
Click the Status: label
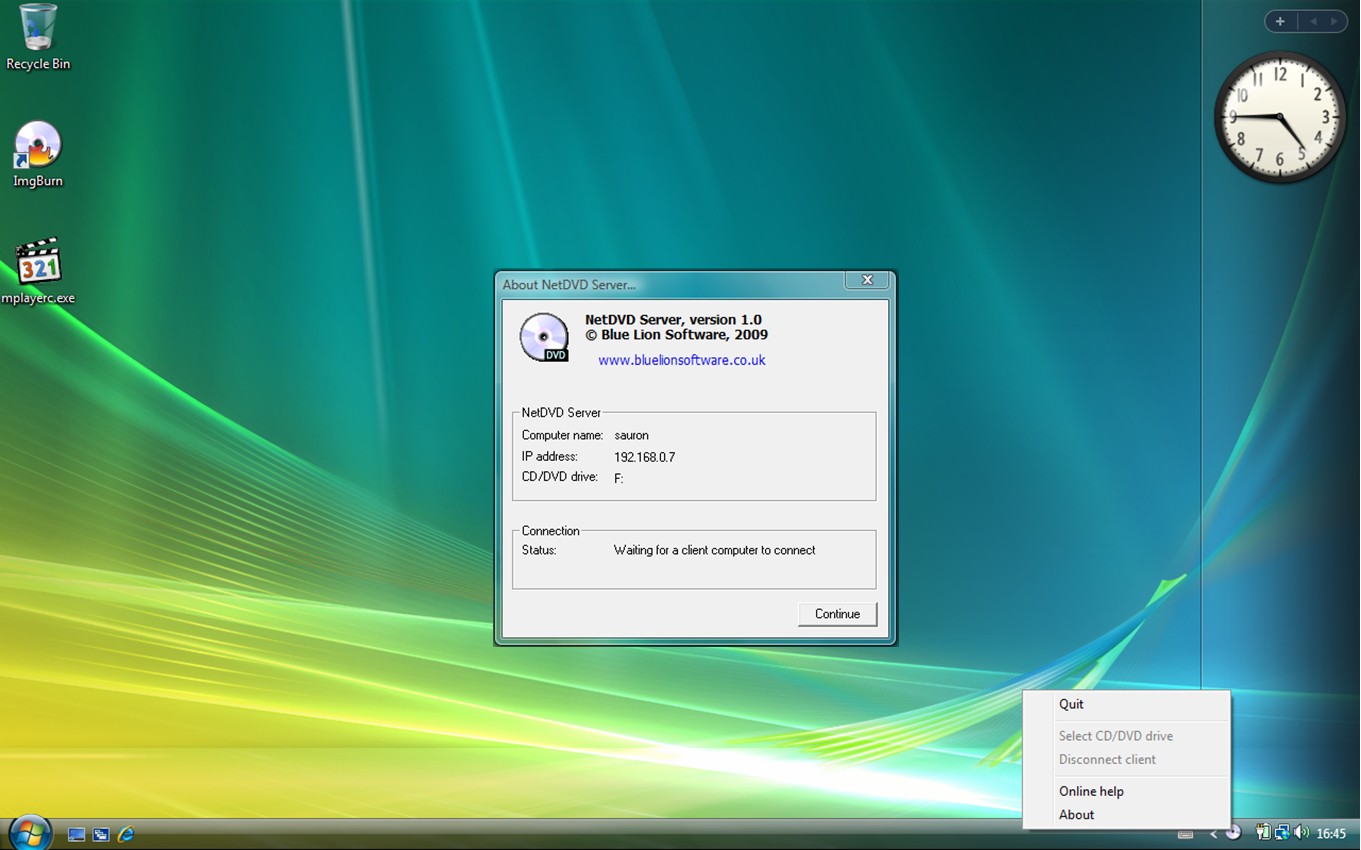[x=539, y=550]
